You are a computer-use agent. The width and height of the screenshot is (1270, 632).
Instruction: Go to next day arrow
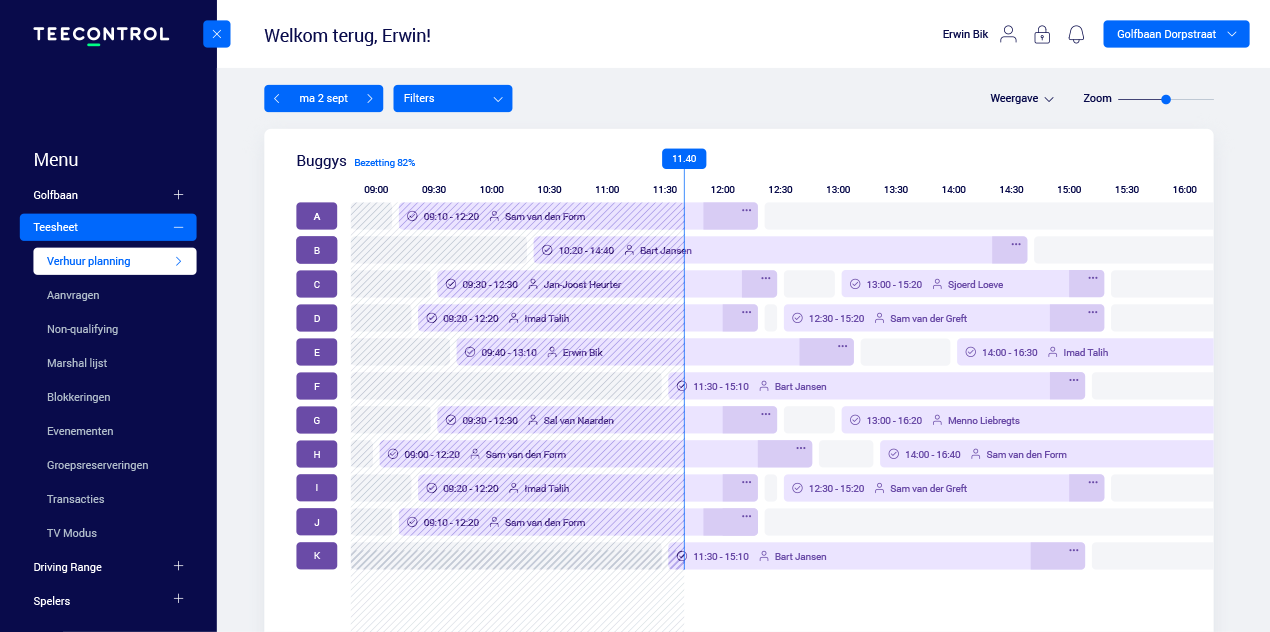369,98
